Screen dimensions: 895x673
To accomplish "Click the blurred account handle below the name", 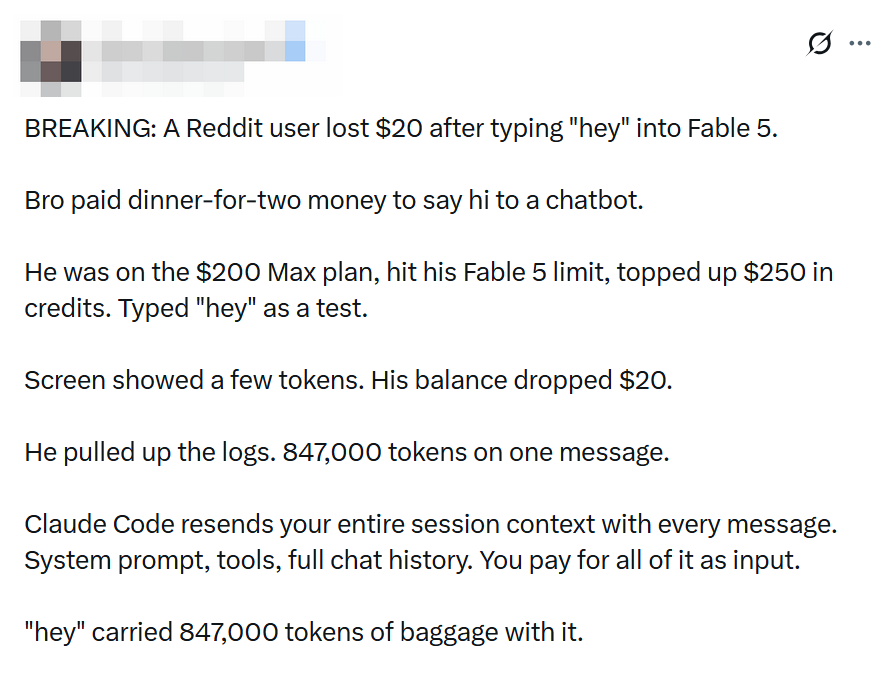I will tap(173, 72).
